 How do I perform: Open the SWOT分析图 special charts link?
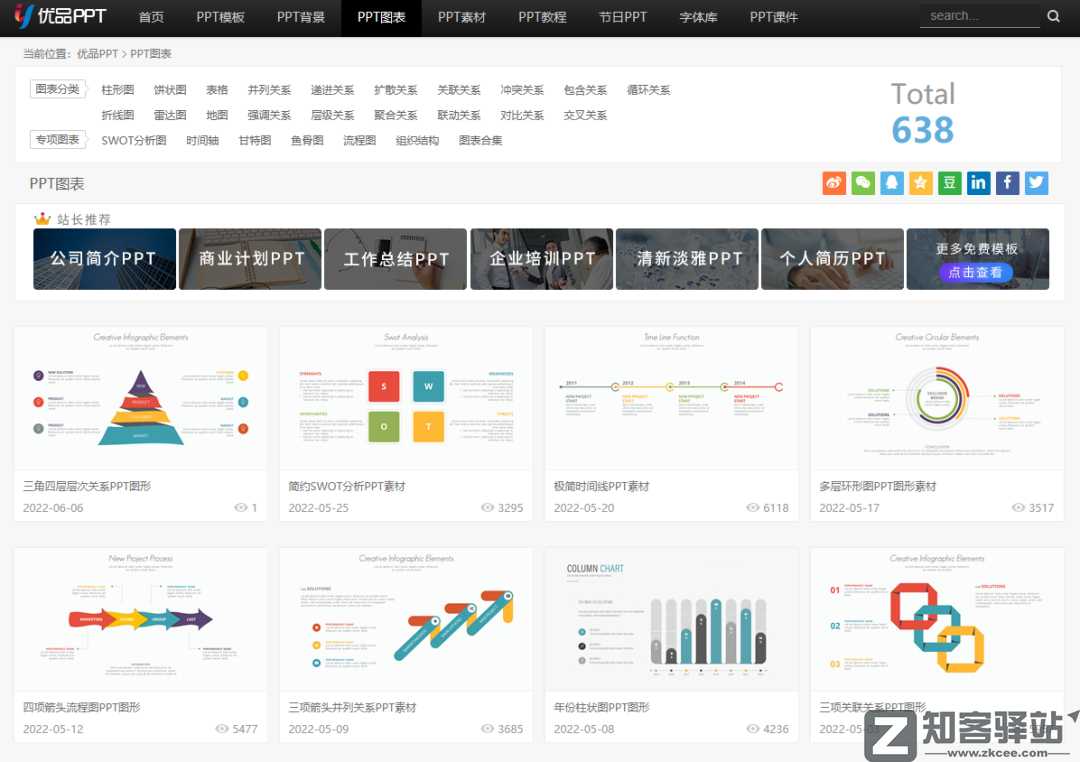tap(133, 140)
